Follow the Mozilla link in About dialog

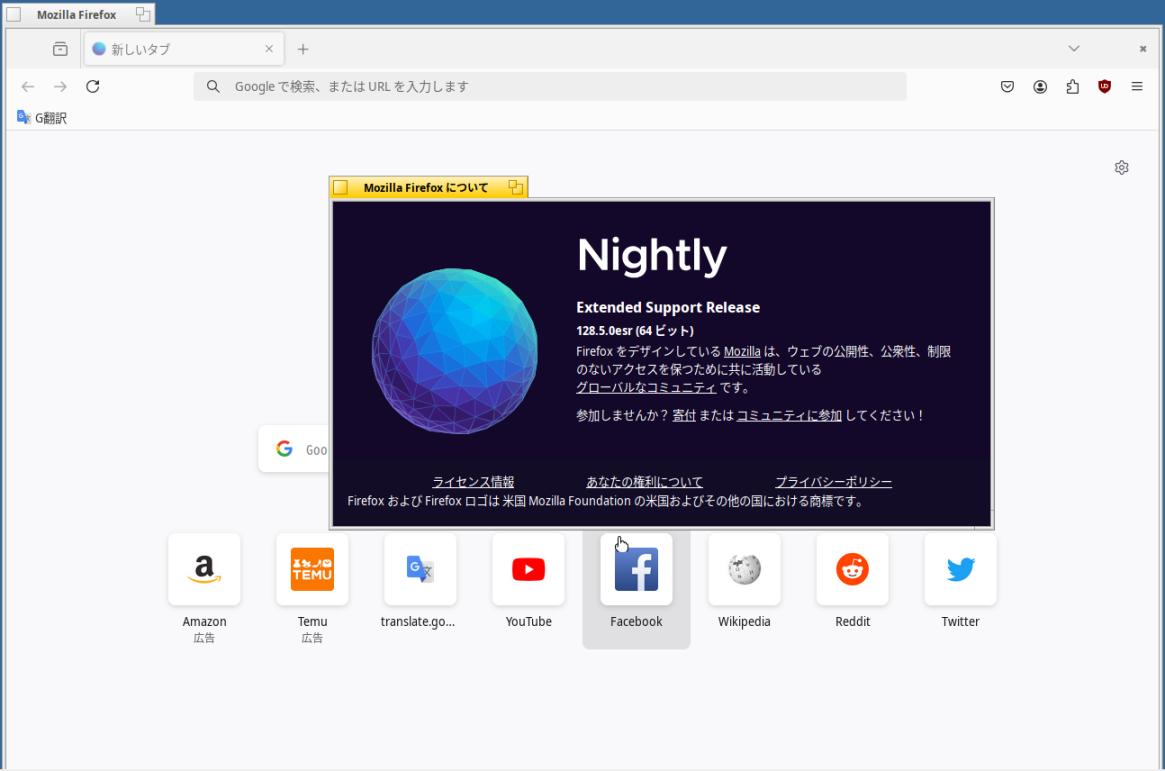click(x=742, y=351)
